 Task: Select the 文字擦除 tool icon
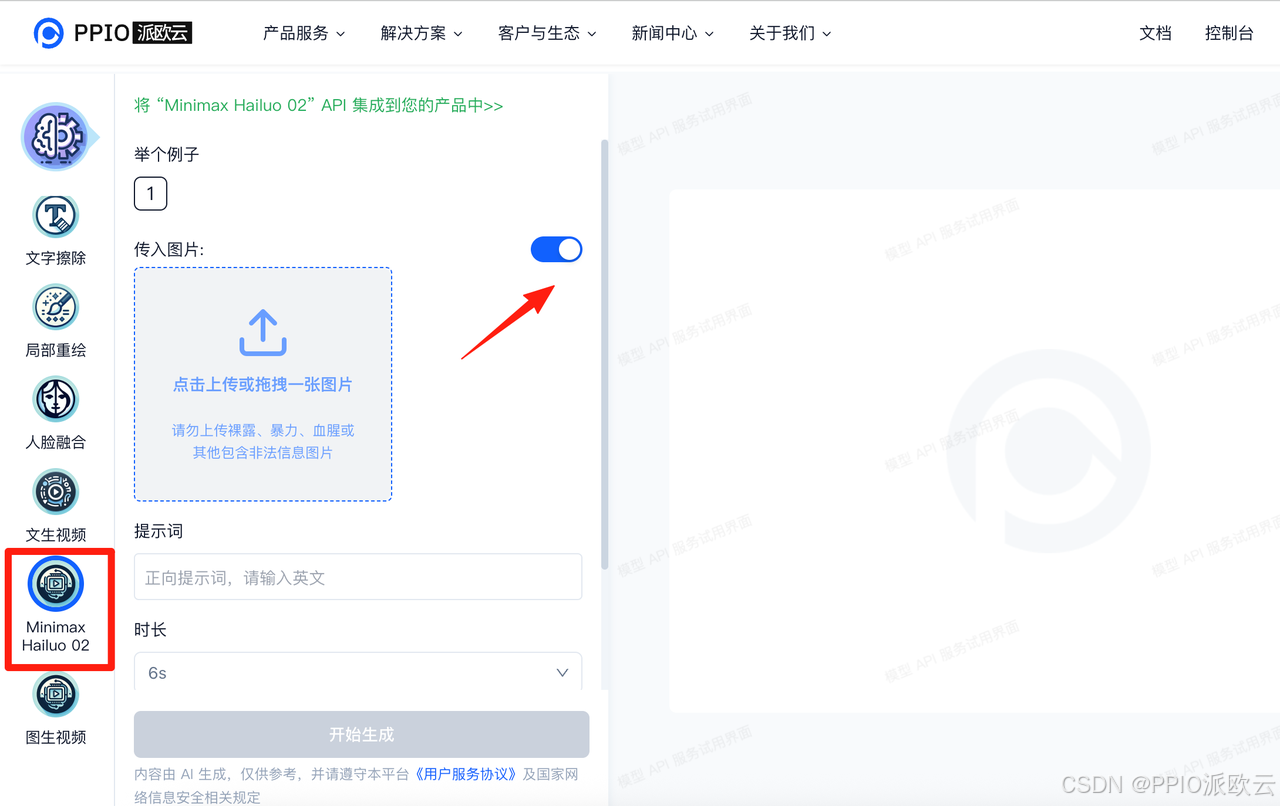click(x=55, y=215)
